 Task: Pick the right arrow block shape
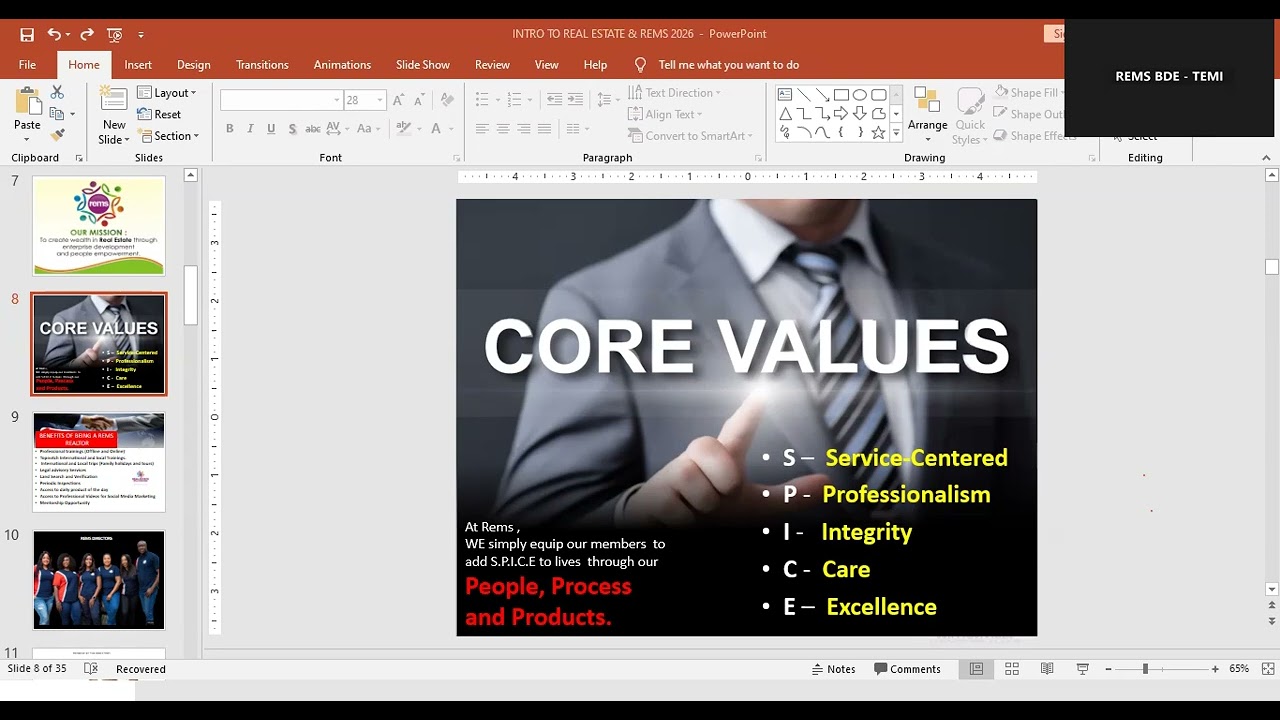tap(842, 114)
